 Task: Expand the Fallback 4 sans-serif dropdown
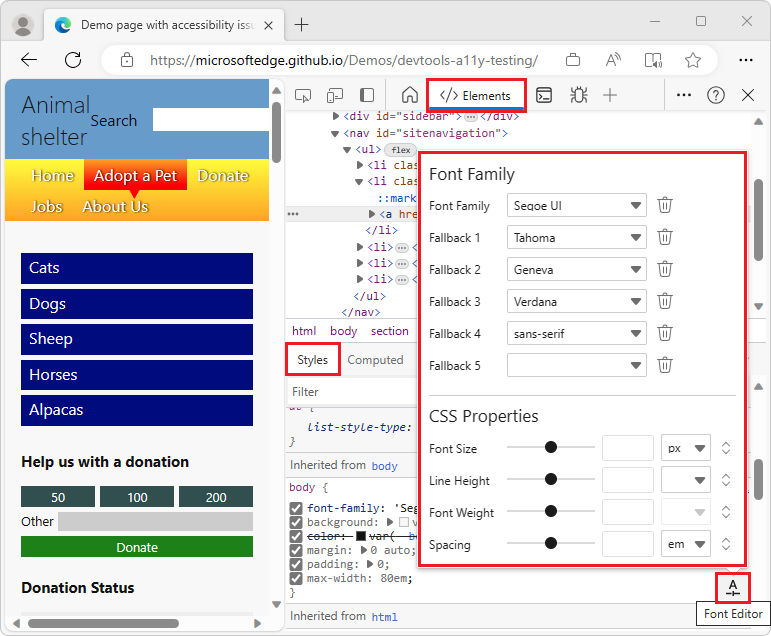(x=577, y=334)
